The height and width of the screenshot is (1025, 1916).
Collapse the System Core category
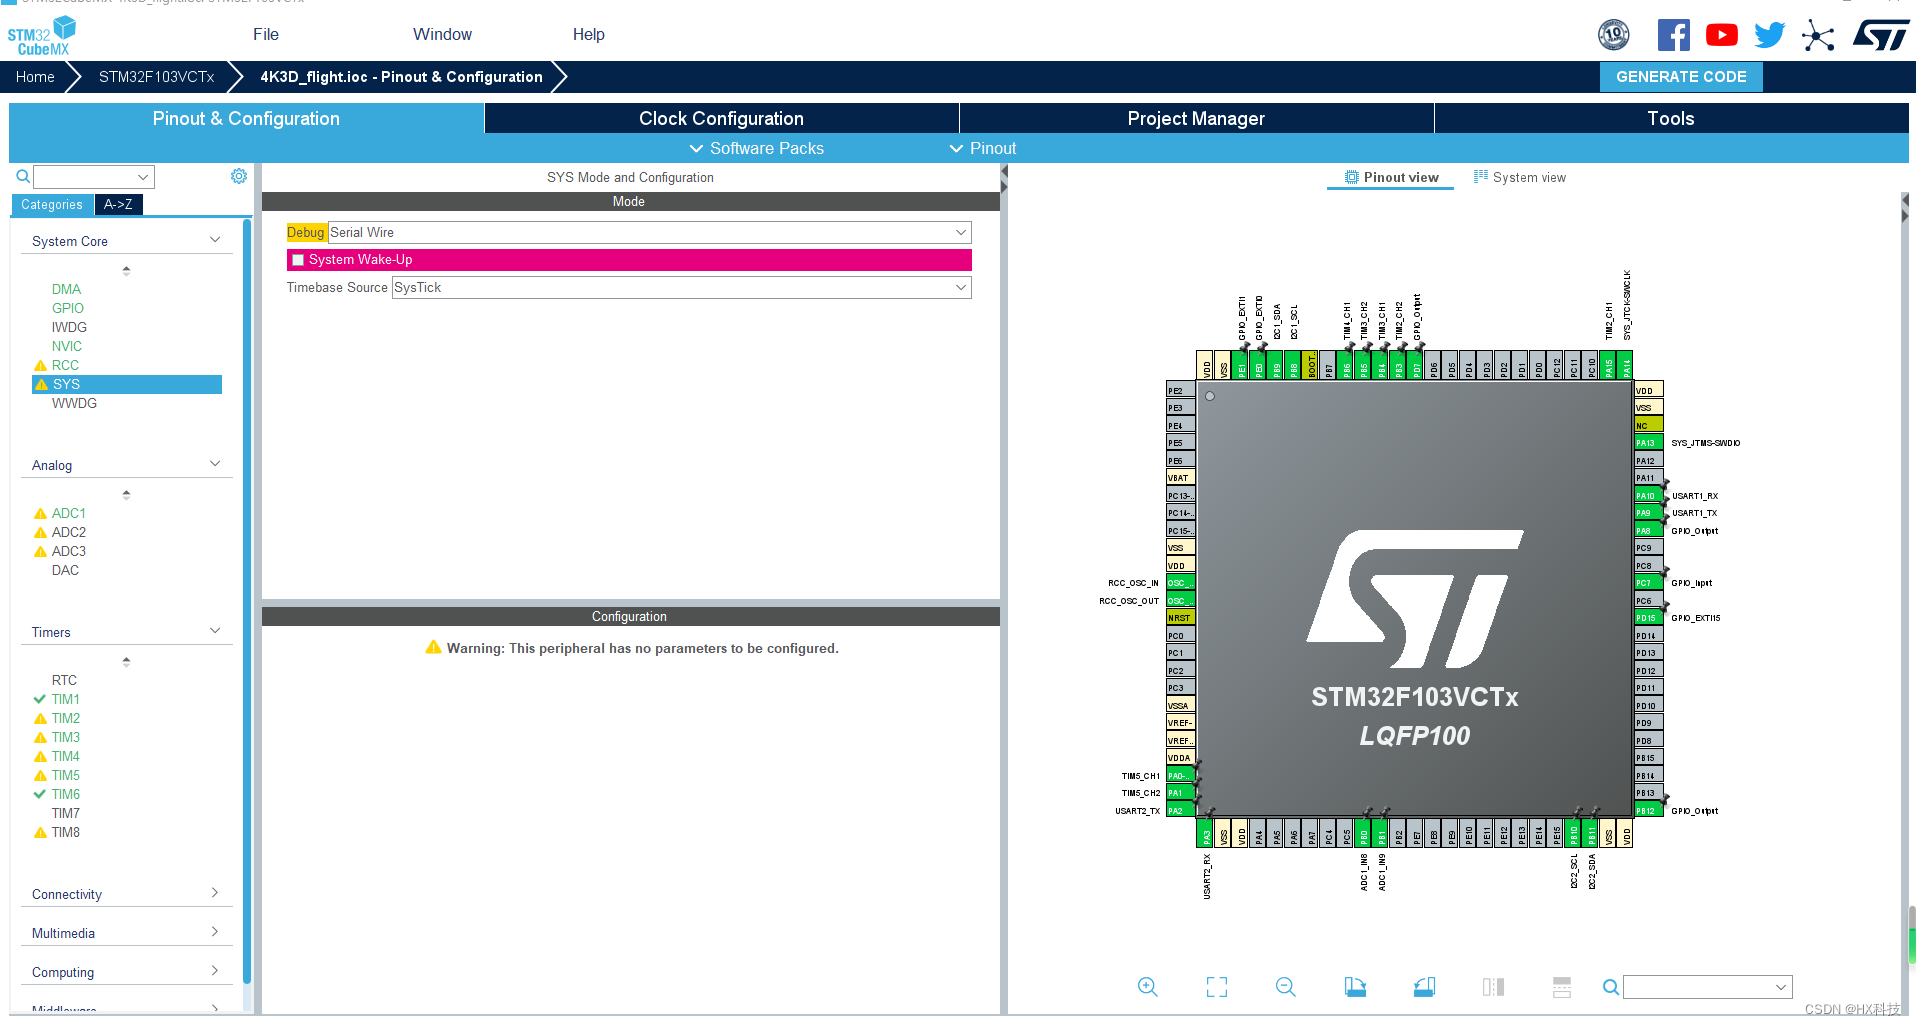(214, 239)
